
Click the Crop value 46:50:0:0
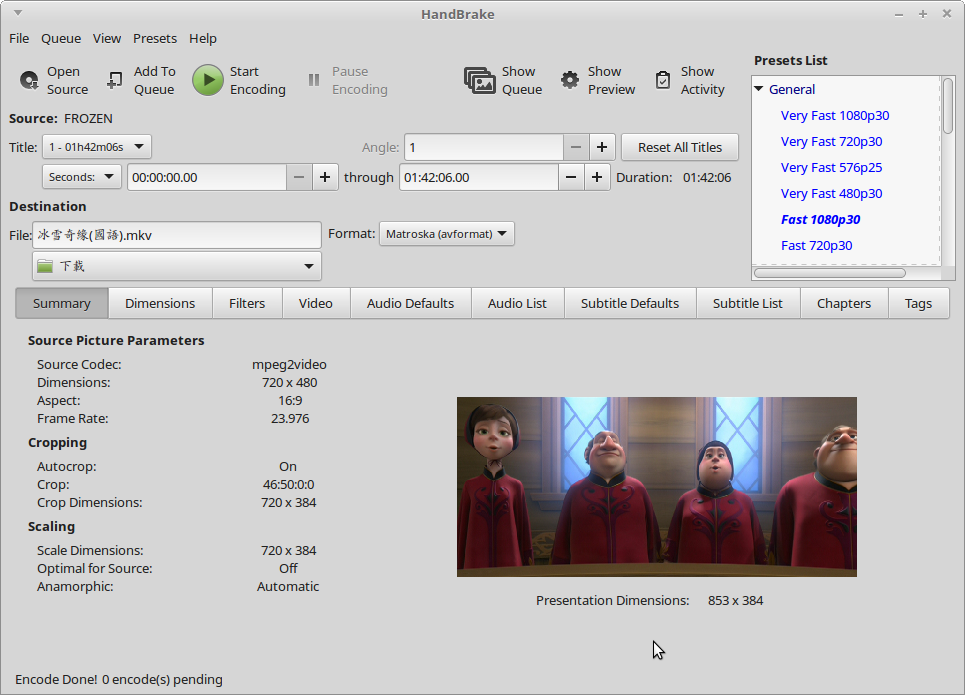(x=289, y=484)
